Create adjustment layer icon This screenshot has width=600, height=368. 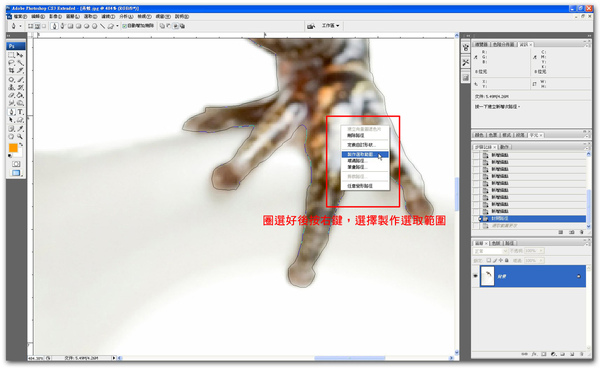(553, 354)
